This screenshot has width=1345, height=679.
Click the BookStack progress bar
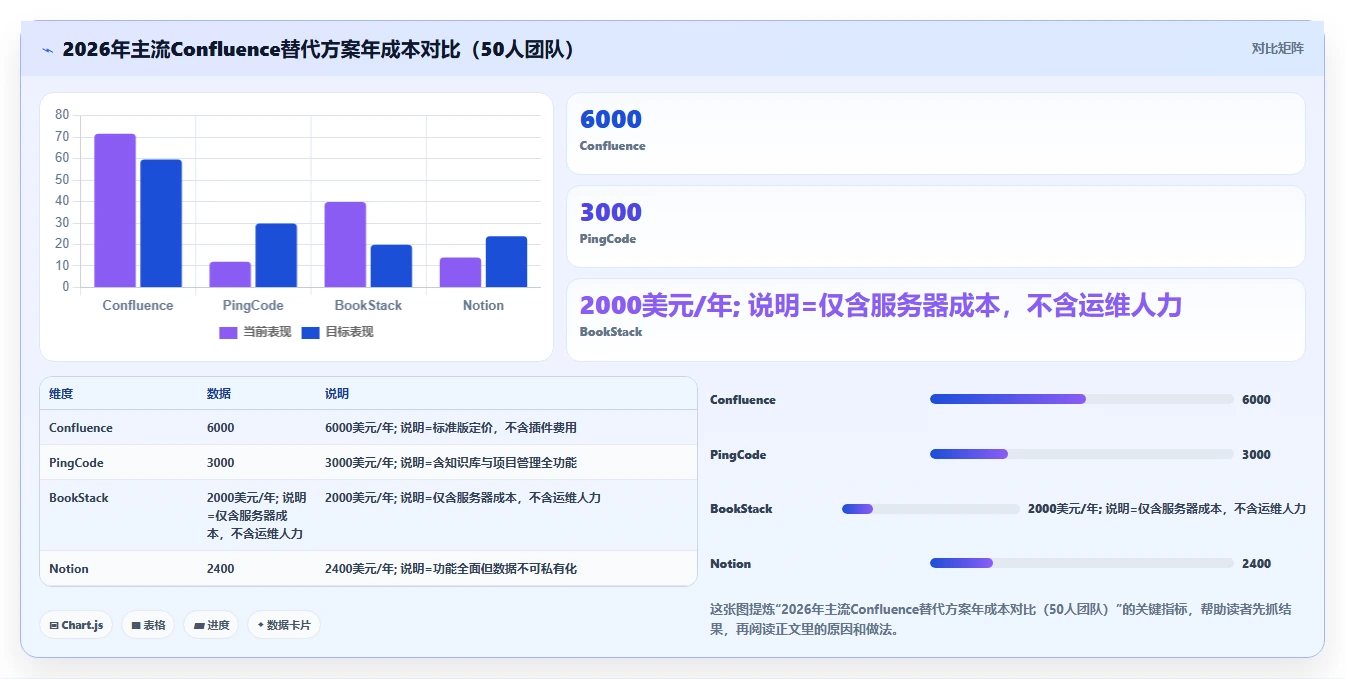point(931,509)
